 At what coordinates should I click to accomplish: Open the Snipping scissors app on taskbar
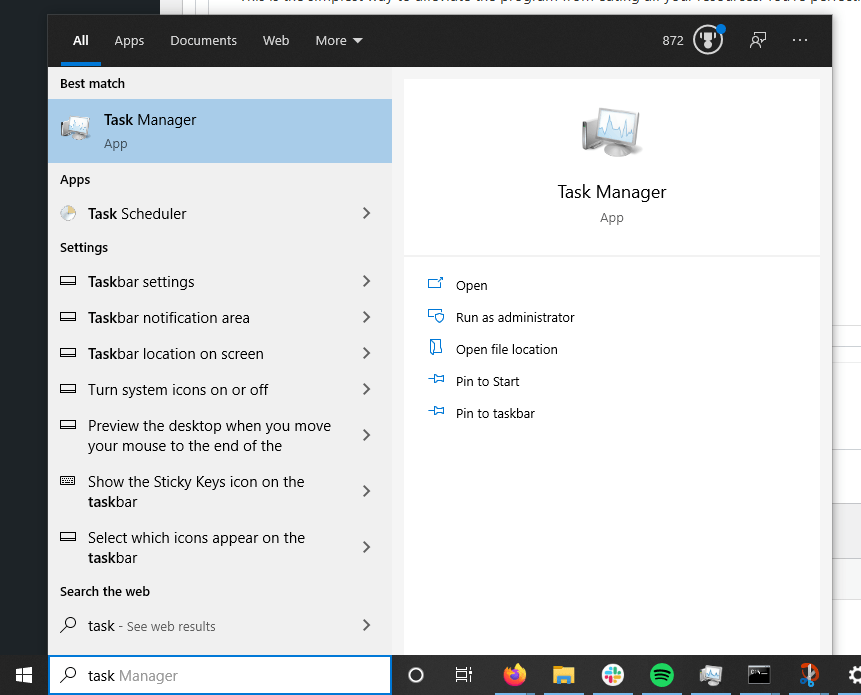pyautogui.click(x=808, y=675)
